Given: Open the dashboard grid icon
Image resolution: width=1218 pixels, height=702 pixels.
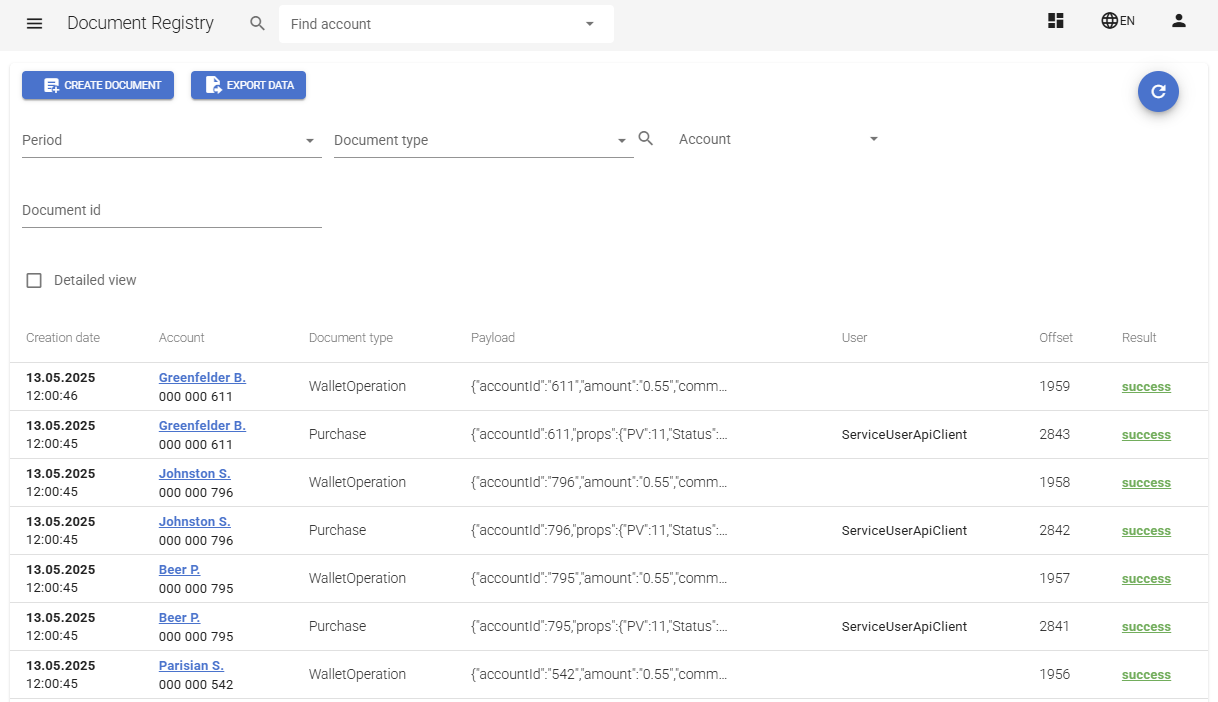Looking at the screenshot, I should [1055, 21].
